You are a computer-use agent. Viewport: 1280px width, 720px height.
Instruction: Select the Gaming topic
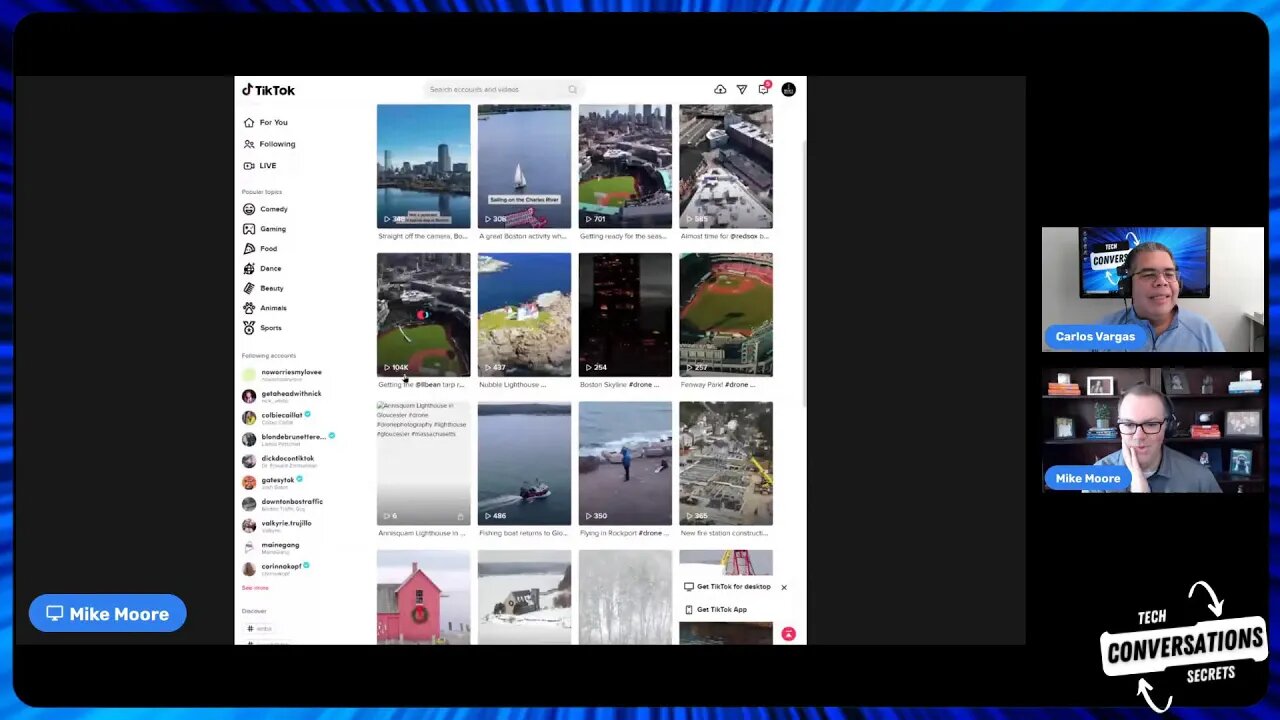[264, 229]
